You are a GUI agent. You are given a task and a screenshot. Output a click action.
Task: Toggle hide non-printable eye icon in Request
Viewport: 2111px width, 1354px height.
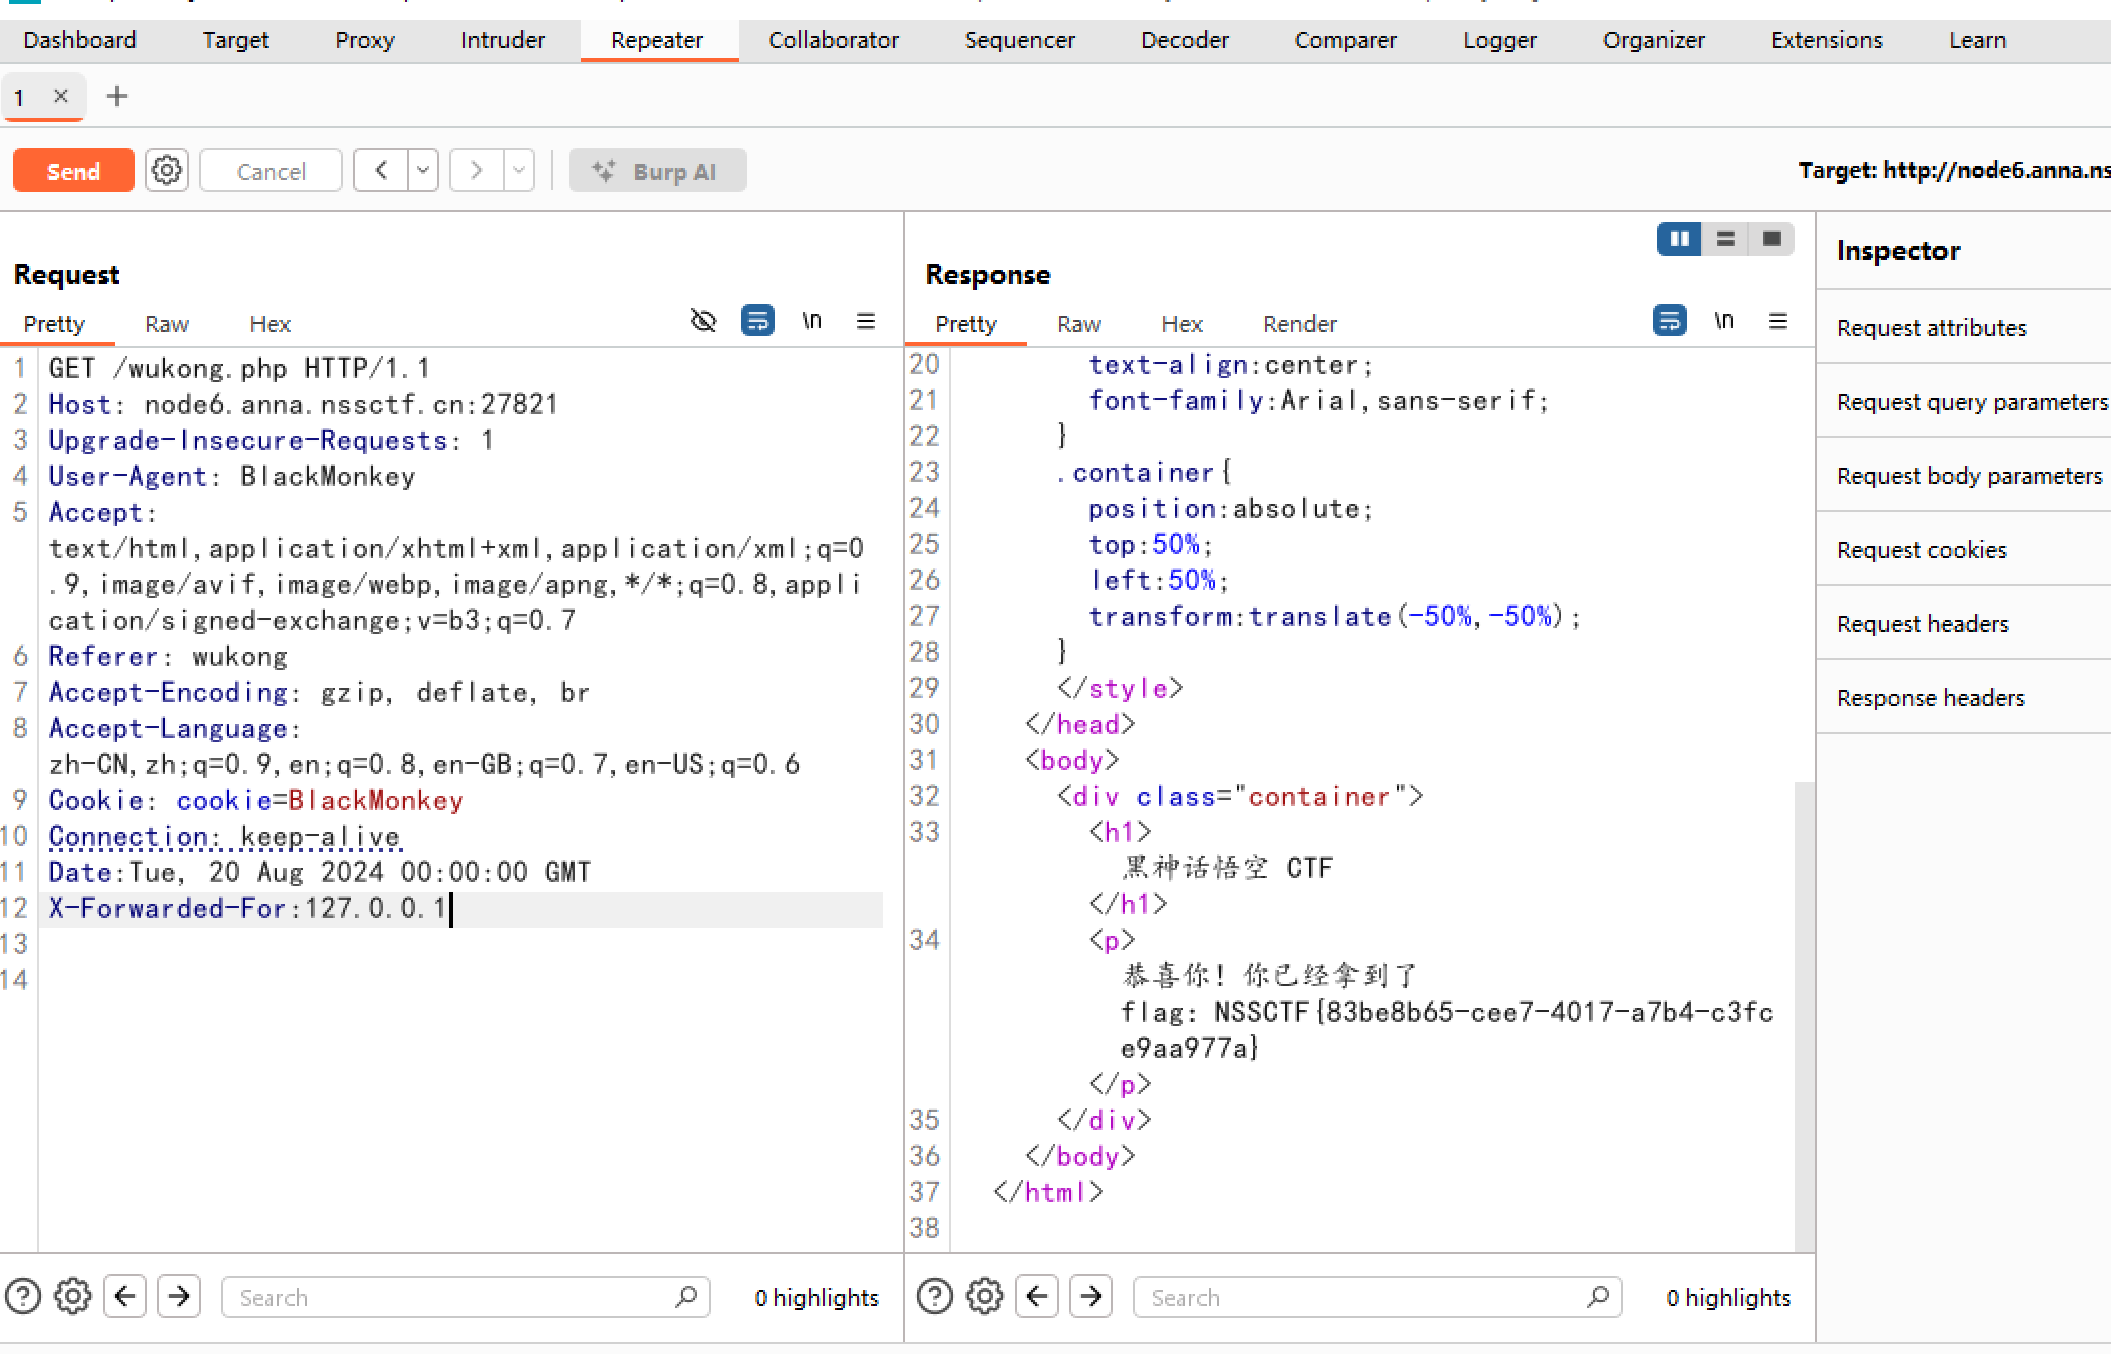(704, 321)
